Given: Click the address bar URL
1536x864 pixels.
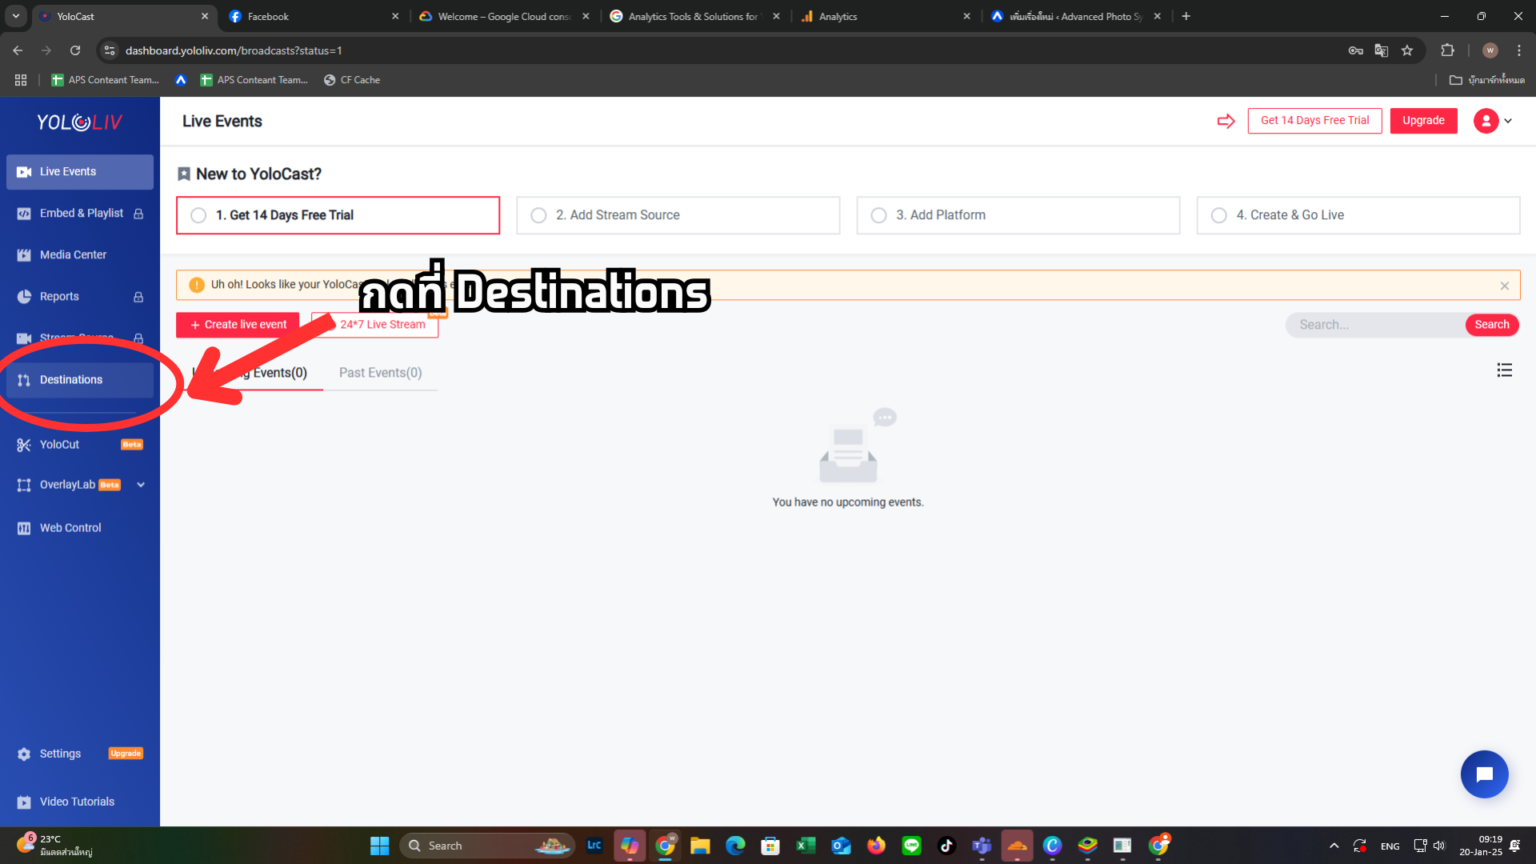Looking at the screenshot, I should click(233, 50).
